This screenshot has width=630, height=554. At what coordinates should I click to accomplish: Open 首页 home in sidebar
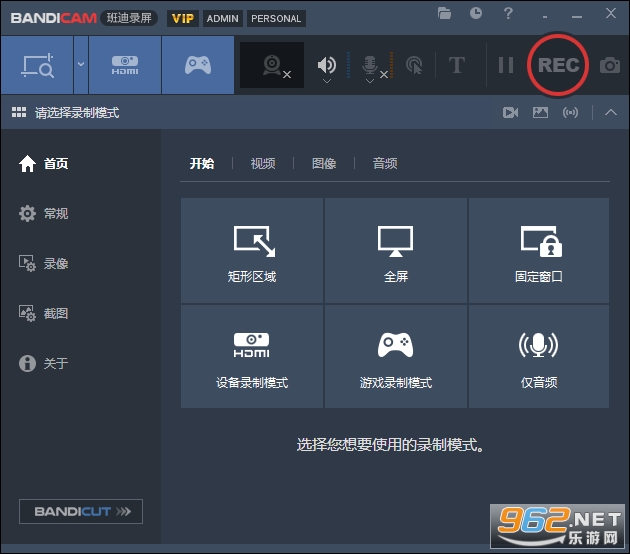tap(43, 164)
